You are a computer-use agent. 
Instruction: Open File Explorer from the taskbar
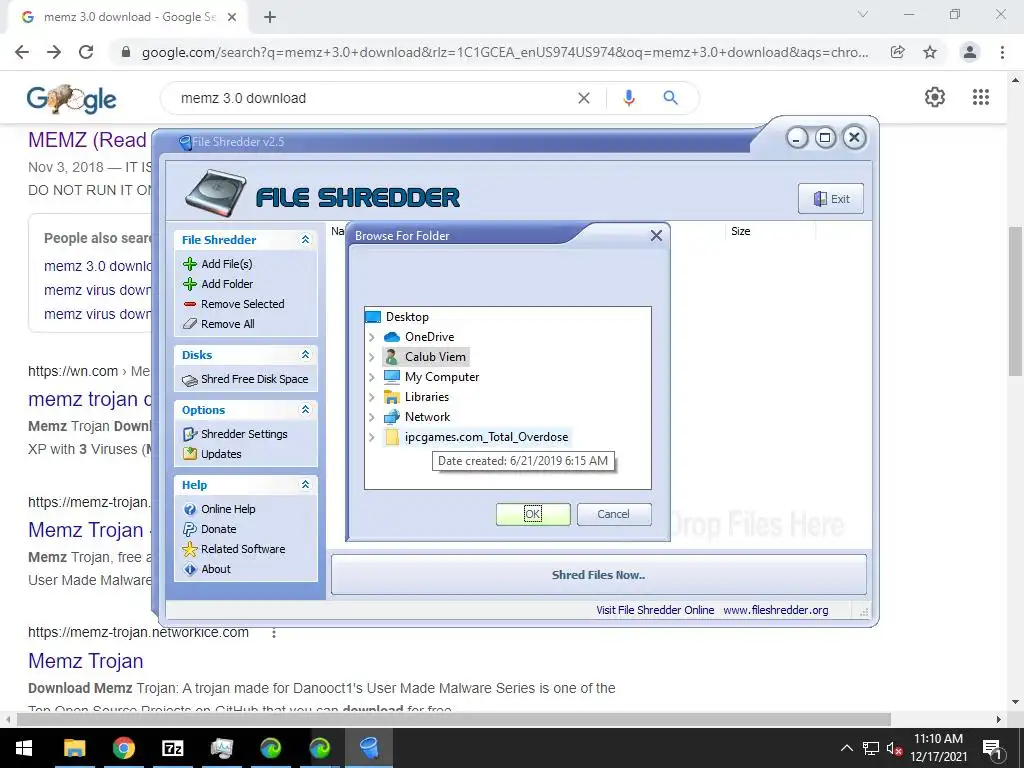point(74,748)
